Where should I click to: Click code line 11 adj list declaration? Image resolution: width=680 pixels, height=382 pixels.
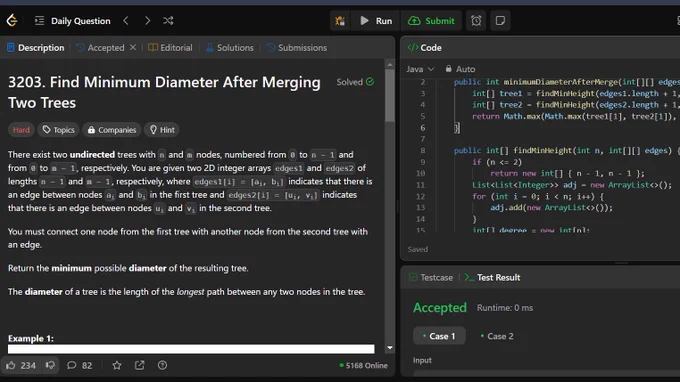(572, 185)
